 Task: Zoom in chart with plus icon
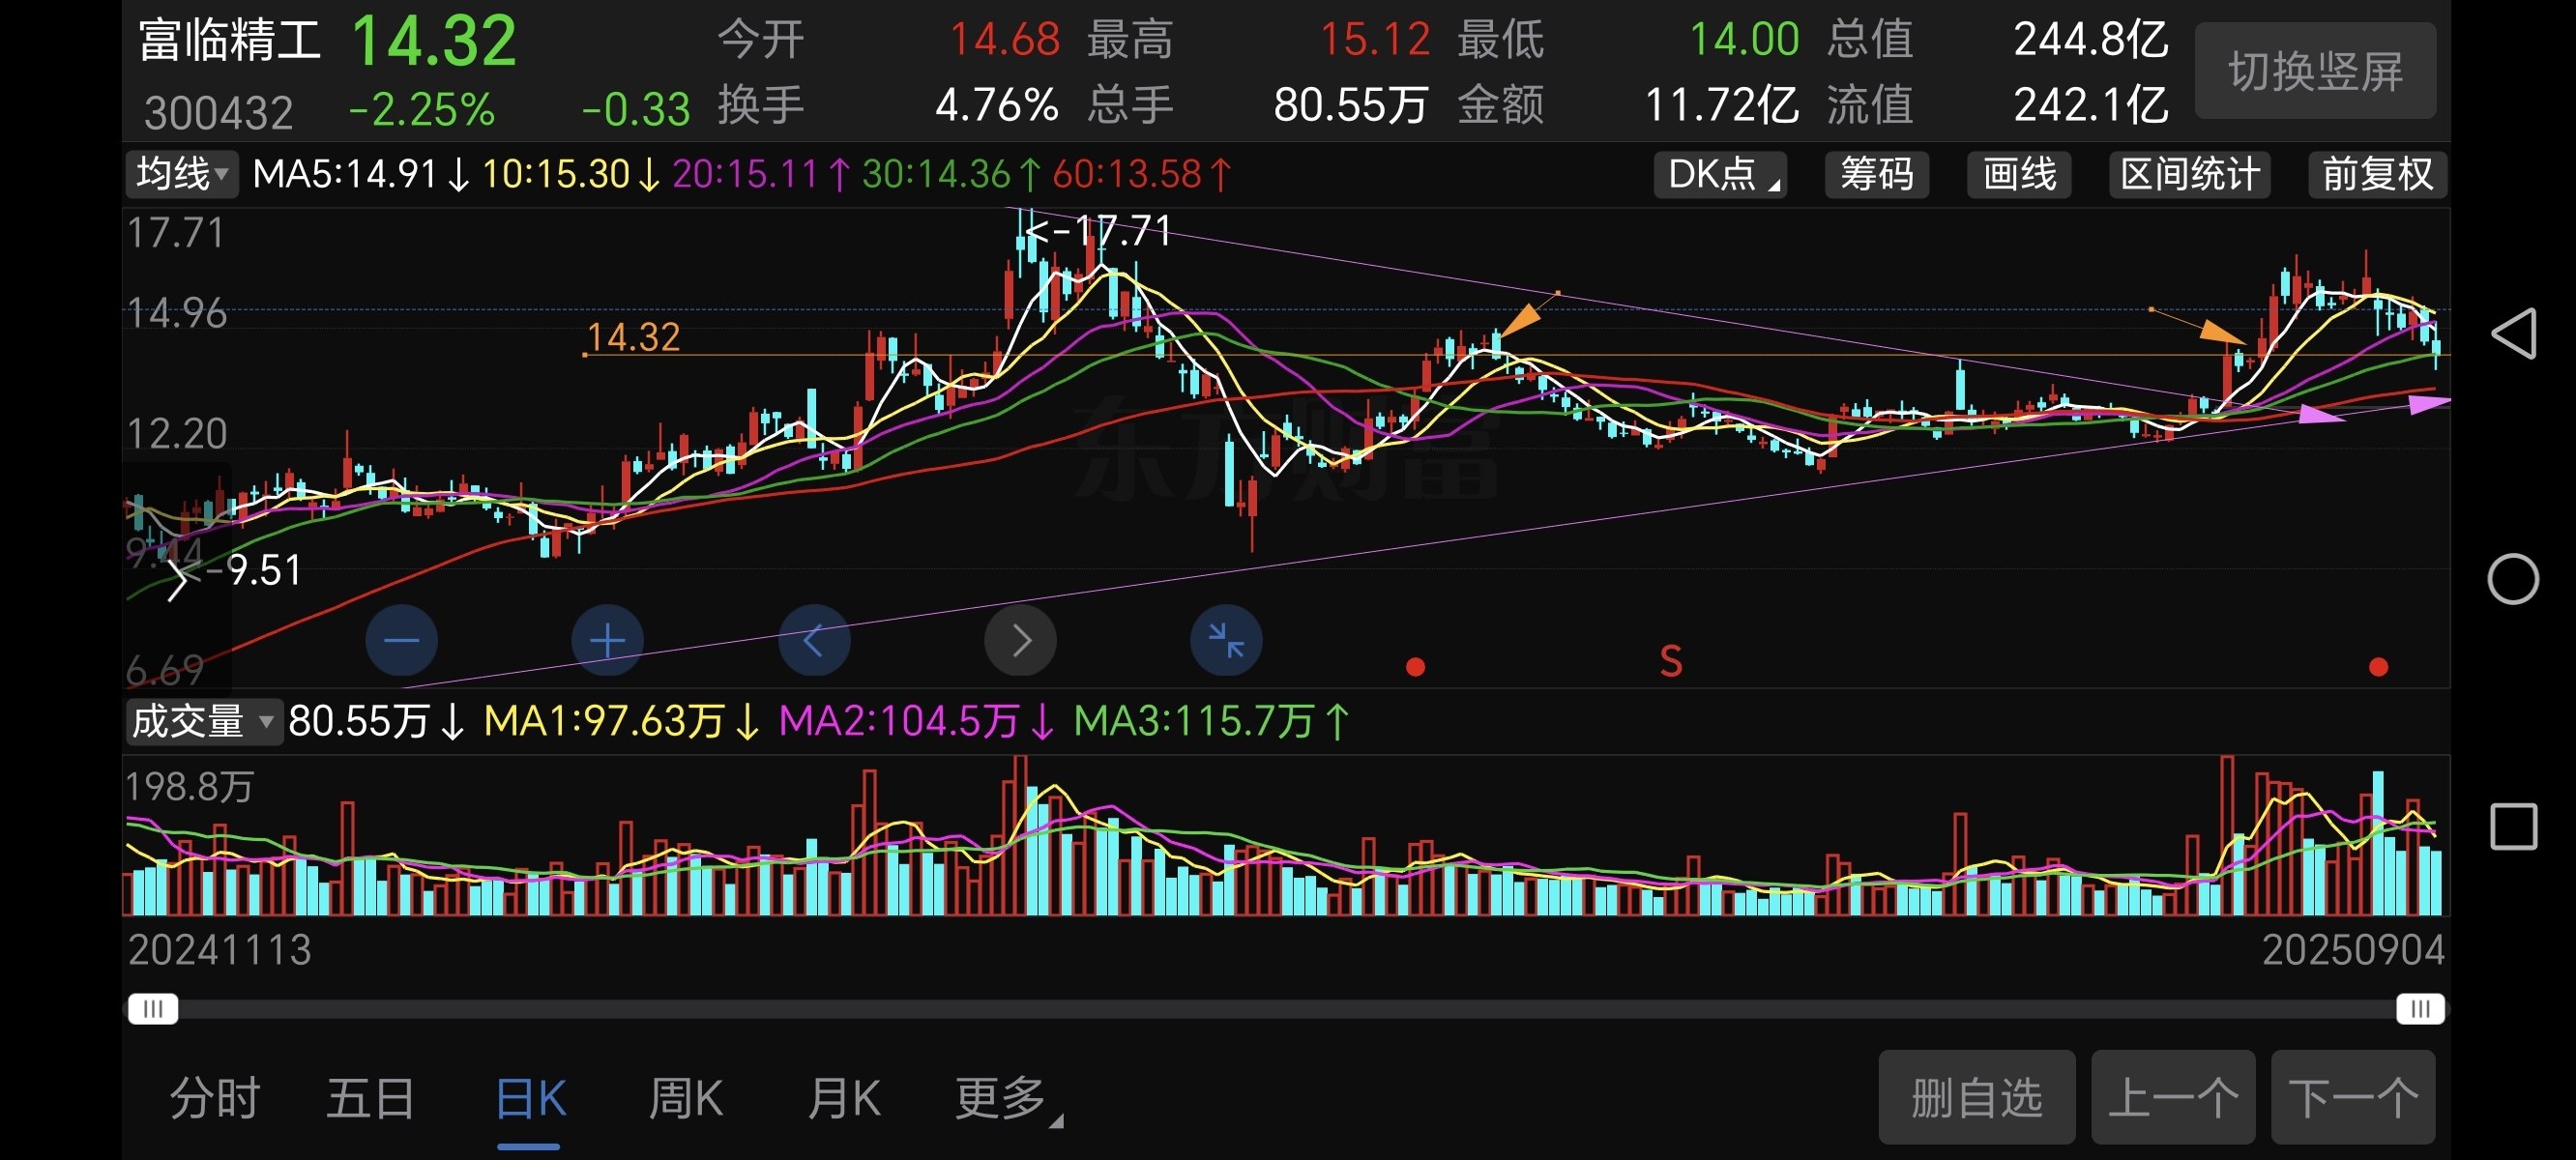(x=607, y=640)
